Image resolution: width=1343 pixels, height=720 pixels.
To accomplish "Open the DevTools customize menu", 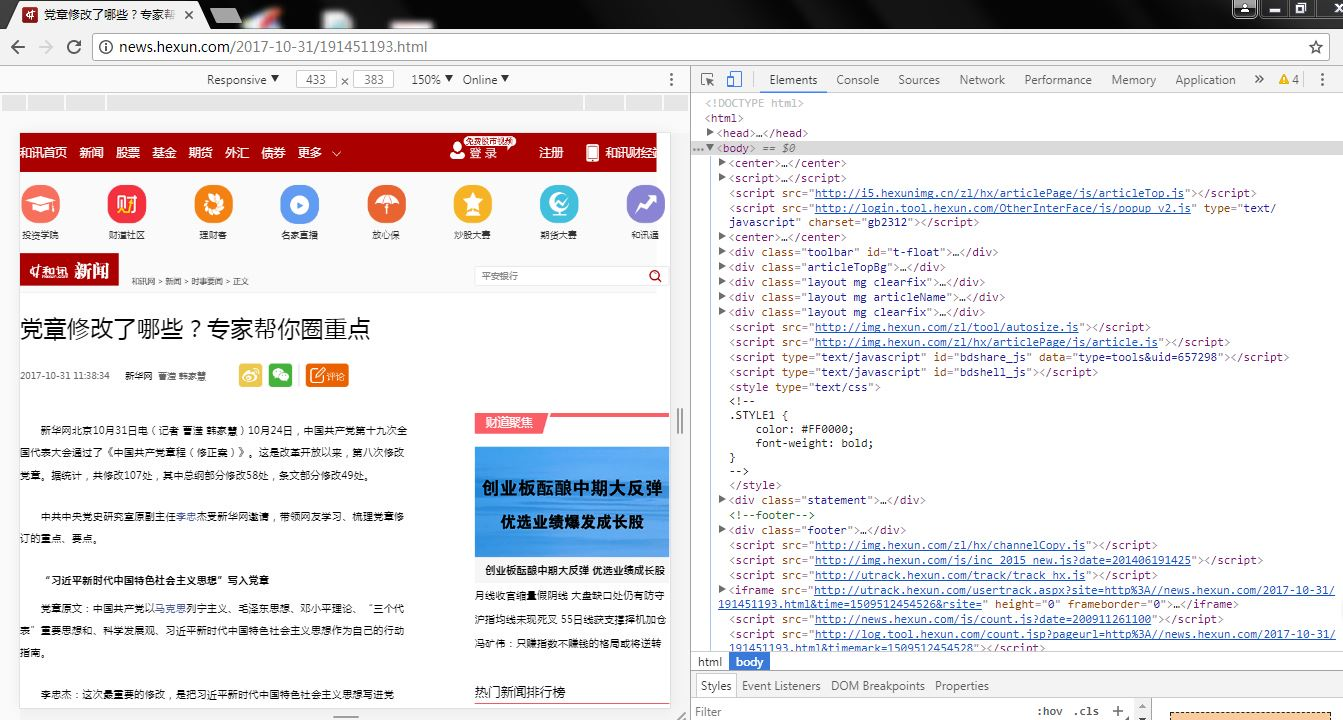I will tap(1323, 80).
